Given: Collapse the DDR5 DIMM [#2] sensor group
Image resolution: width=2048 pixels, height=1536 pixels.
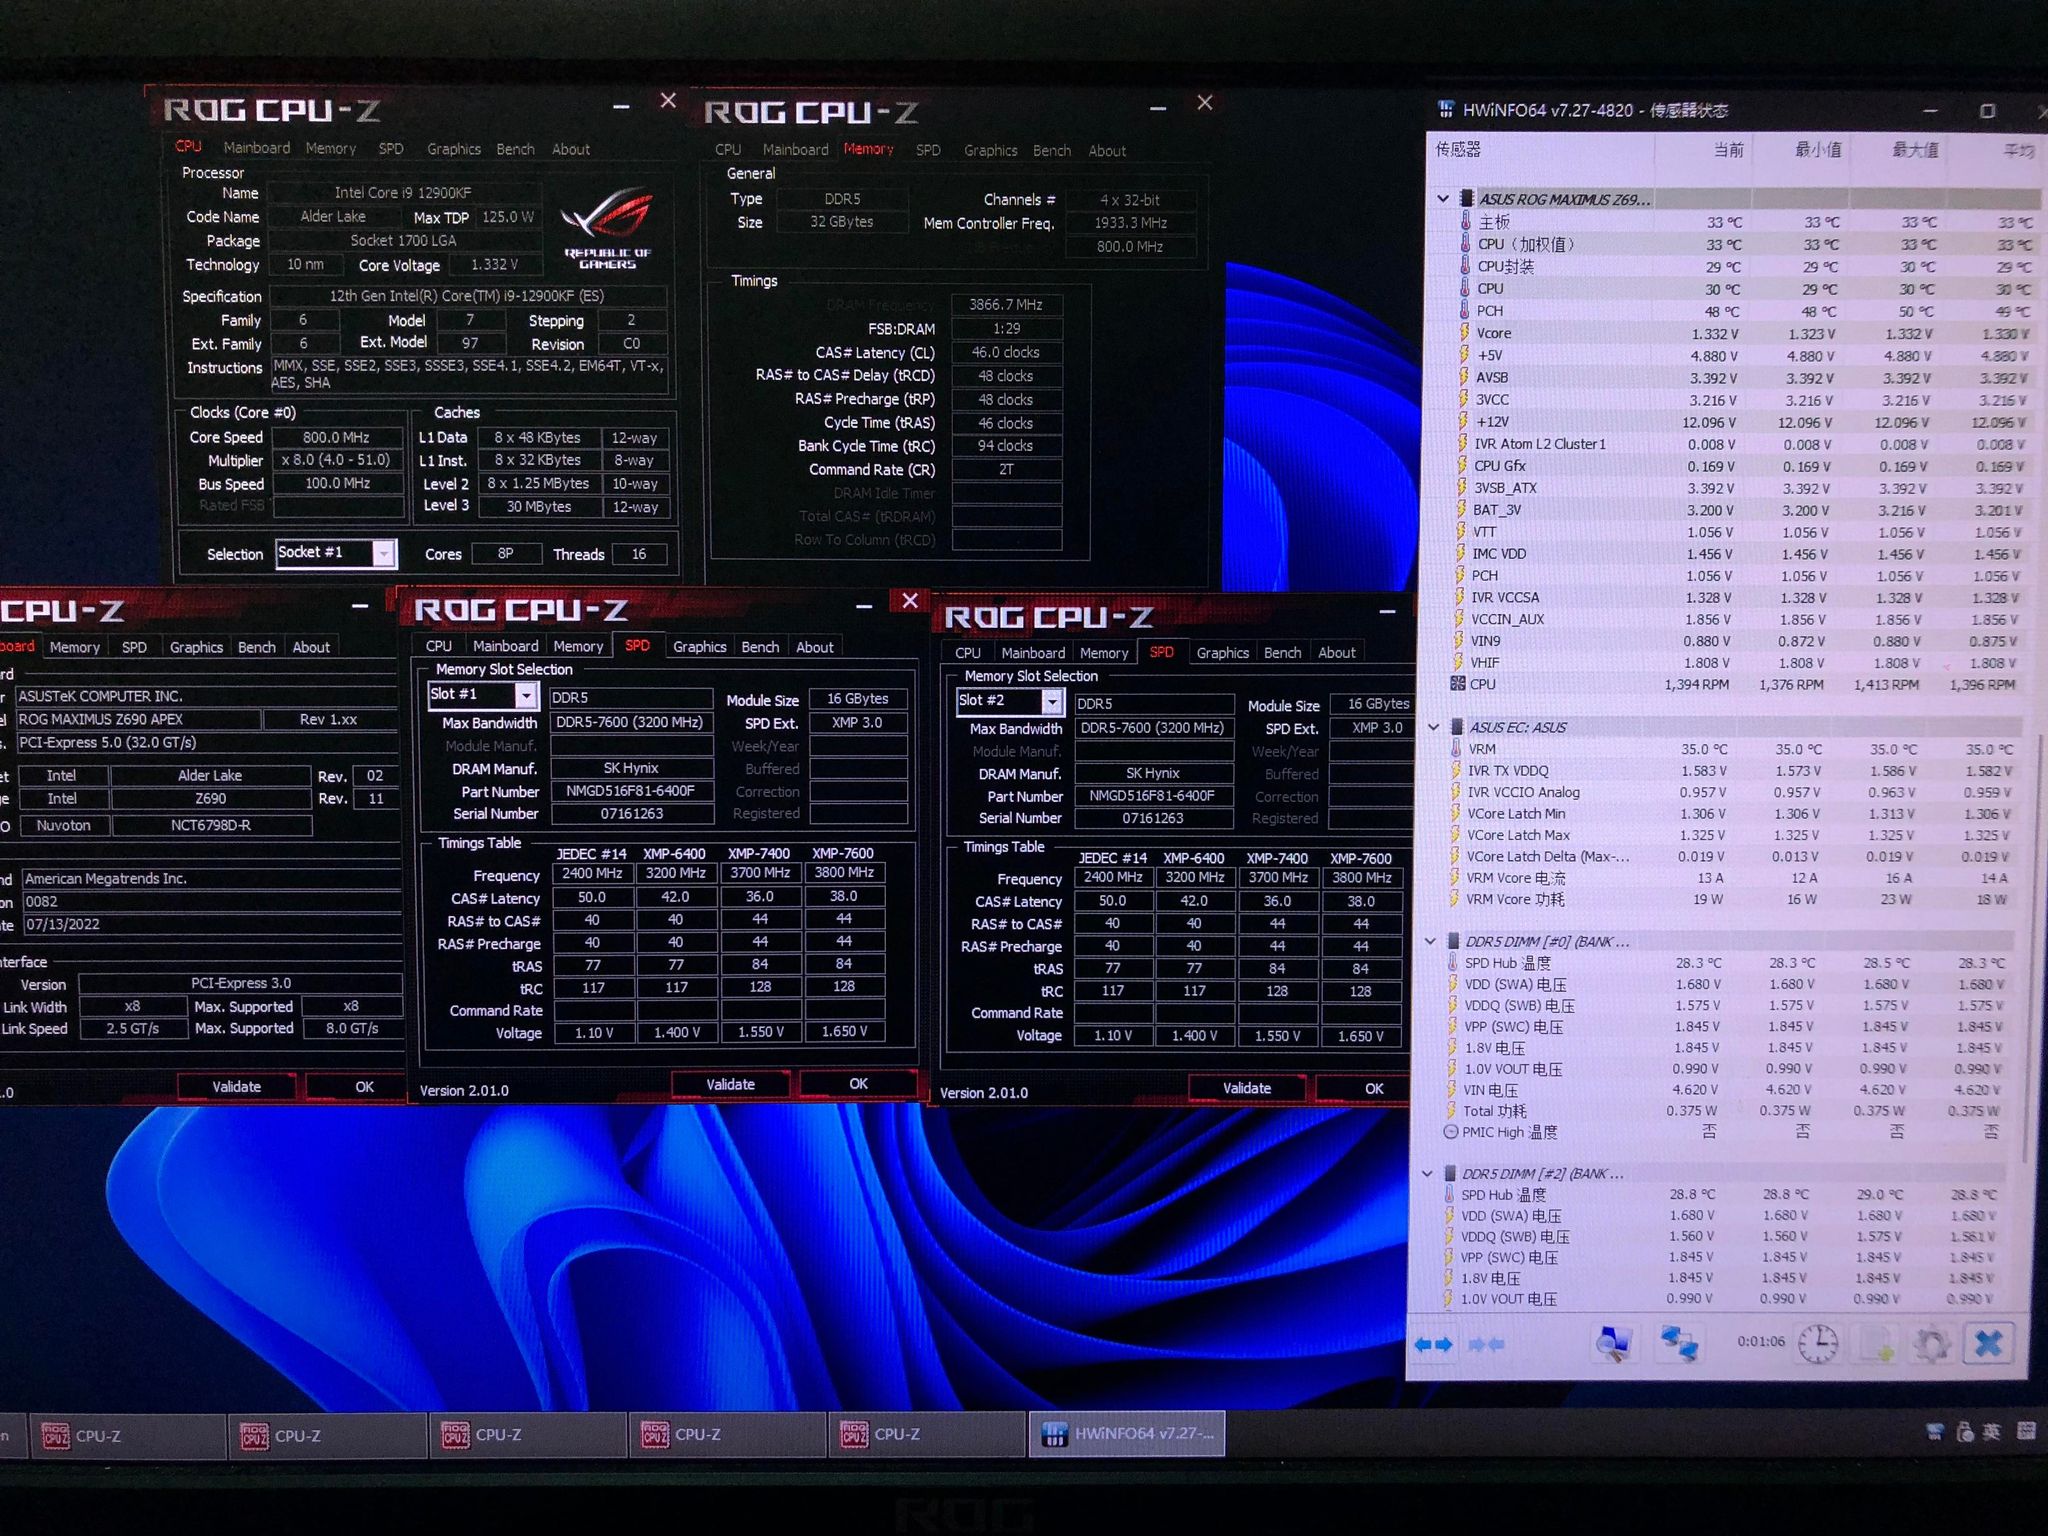Looking at the screenshot, I should coord(1427,1173).
